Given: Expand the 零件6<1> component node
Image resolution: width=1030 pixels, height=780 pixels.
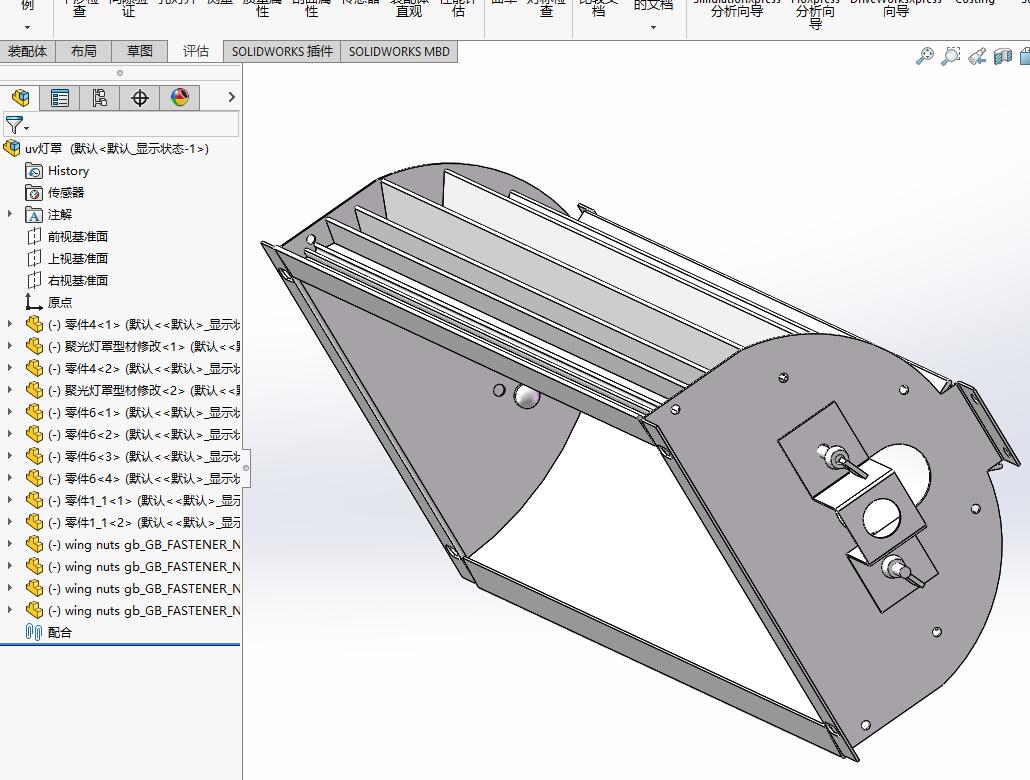Looking at the screenshot, I should tap(9, 412).
